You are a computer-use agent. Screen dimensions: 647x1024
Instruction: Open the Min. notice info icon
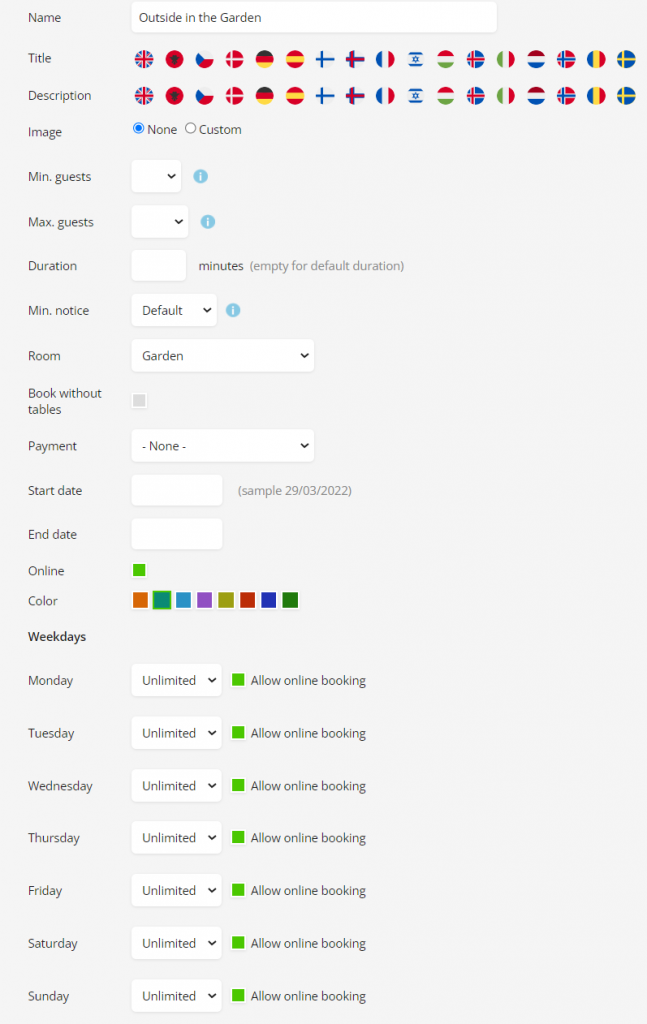point(233,310)
